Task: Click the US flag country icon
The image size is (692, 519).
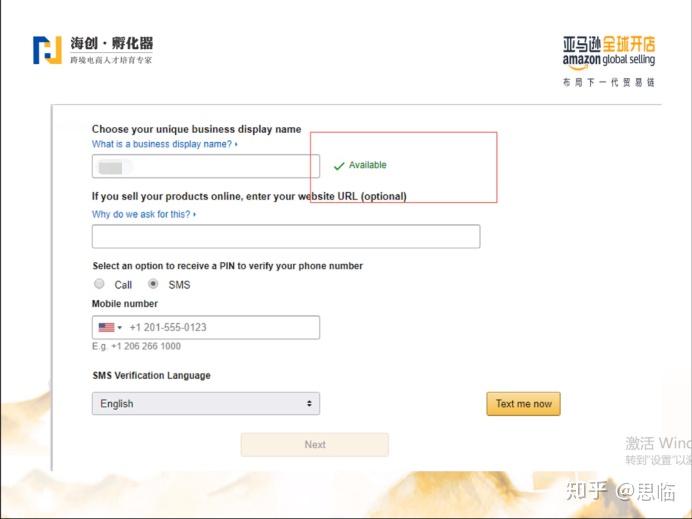Action: [106, 327]
